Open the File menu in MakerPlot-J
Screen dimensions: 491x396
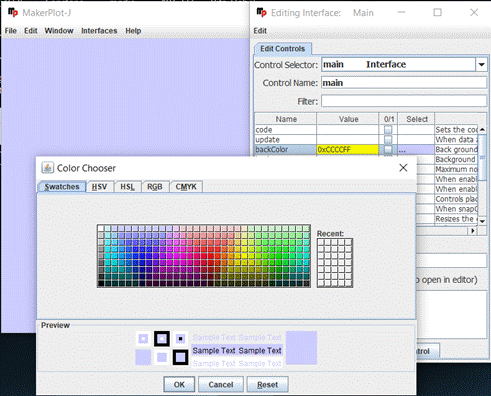coord(11,31)
